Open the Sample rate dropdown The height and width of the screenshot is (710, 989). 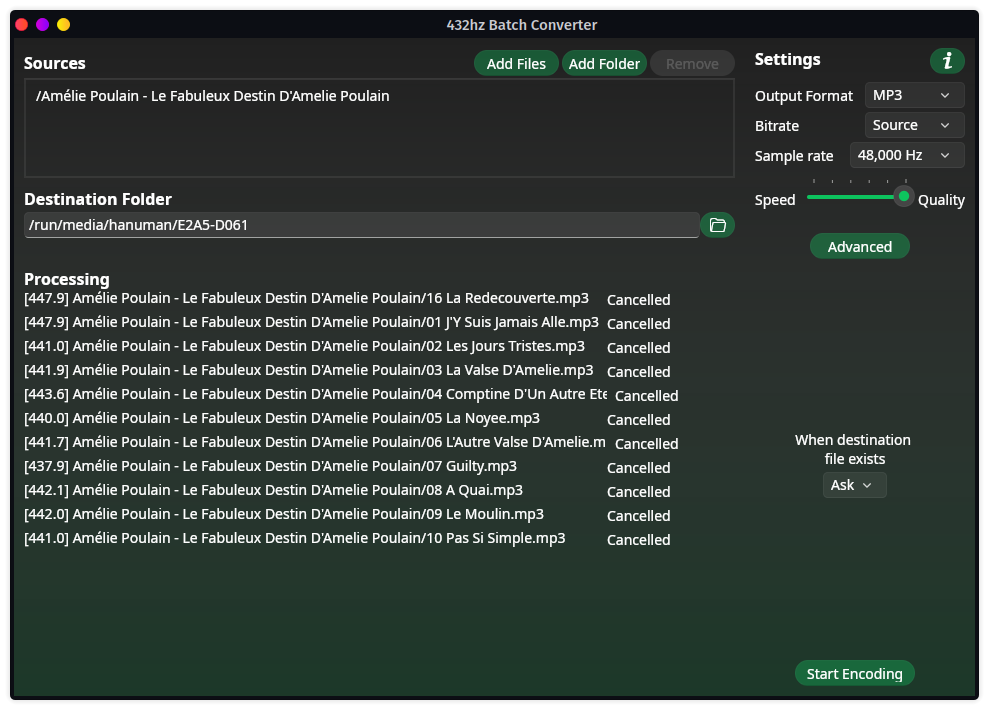pyautogui.click(x=906, y=155)
